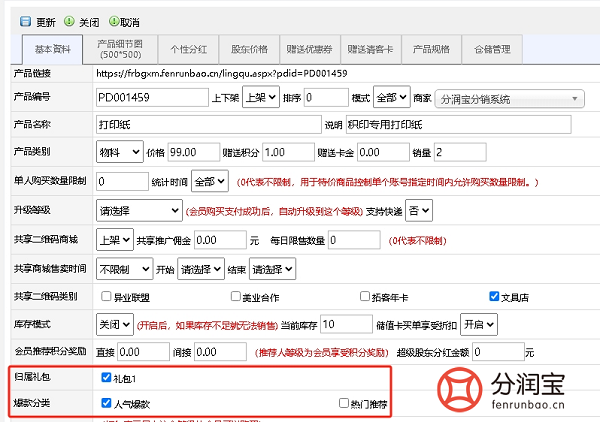Expand the 升级等级 请选择 dropdown
Image resolution: width=600 pixels, height=422 pixels.
(139, 211)
